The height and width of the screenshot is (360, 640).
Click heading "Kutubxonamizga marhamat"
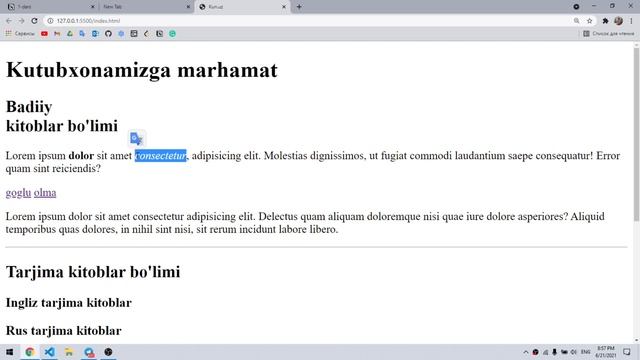point(142,70)
